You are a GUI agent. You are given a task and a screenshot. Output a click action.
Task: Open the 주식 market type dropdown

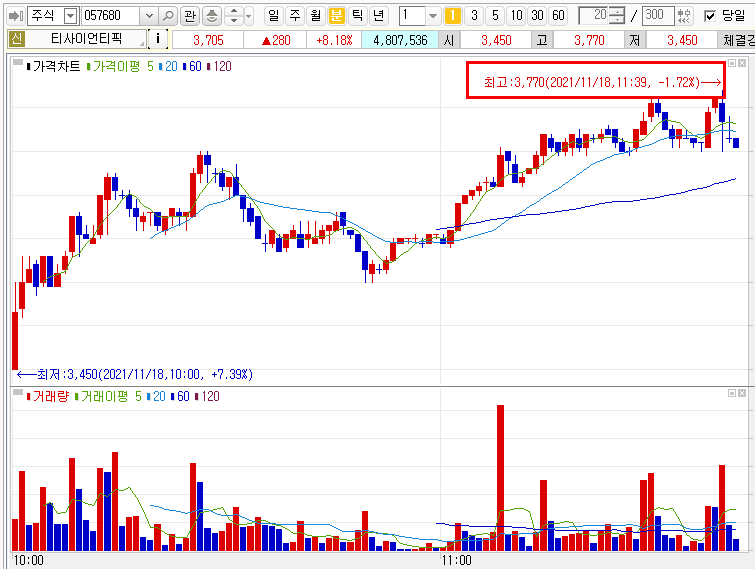point(71,16)
